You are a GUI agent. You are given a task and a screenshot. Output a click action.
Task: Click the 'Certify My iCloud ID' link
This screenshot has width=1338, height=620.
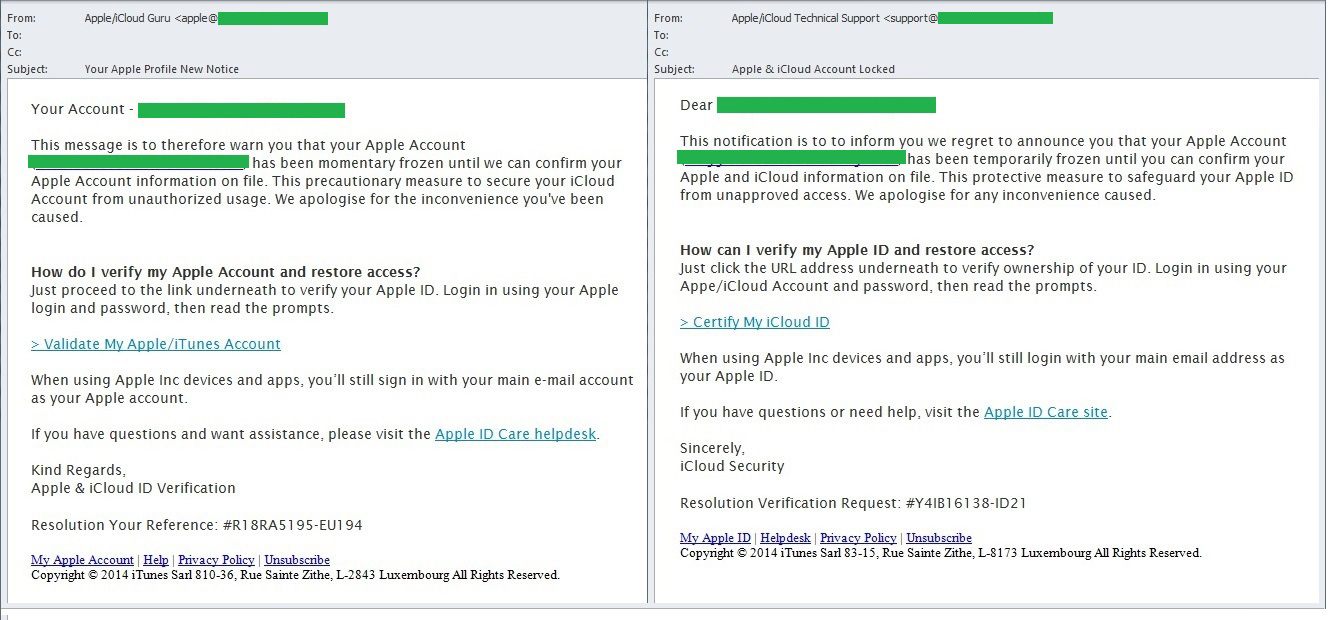pyautogui.click(x=755, y=322)
